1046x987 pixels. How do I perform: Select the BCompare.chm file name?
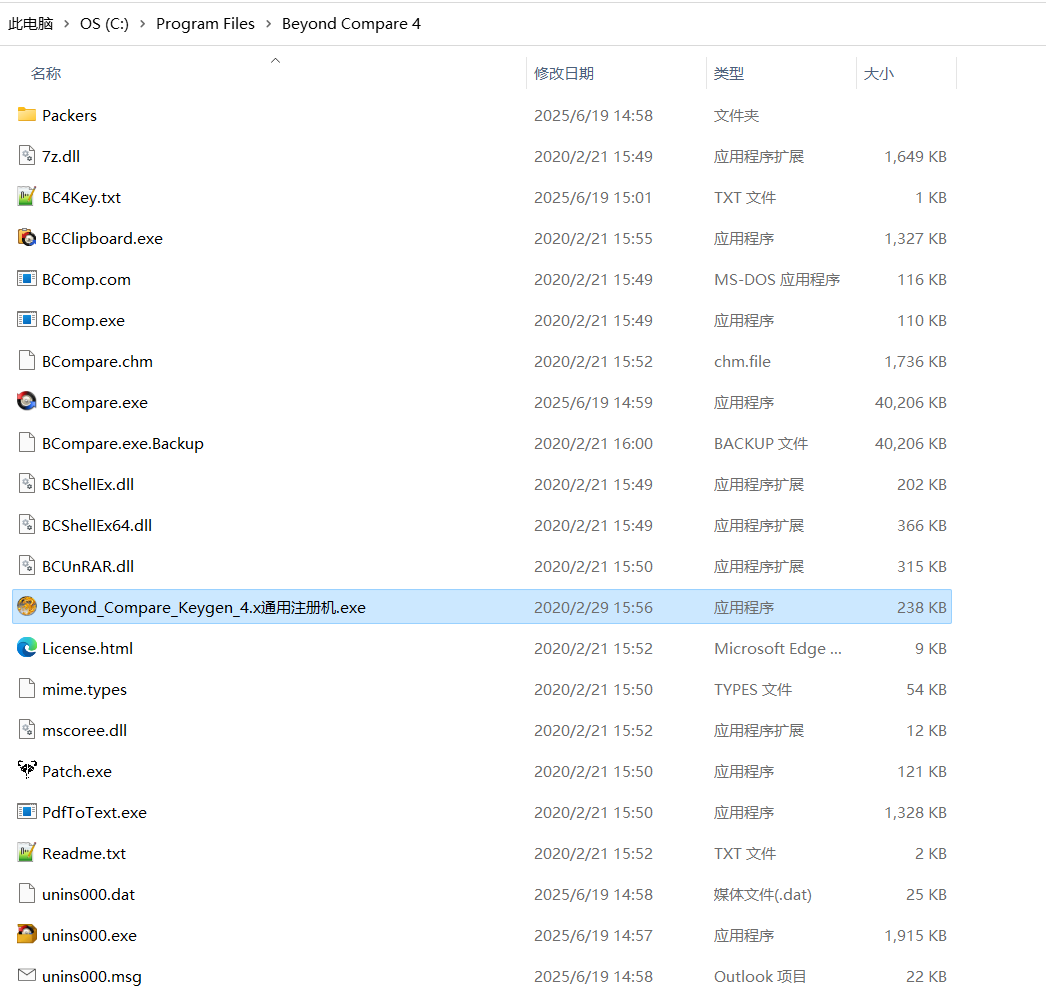[x=97, y=362]
